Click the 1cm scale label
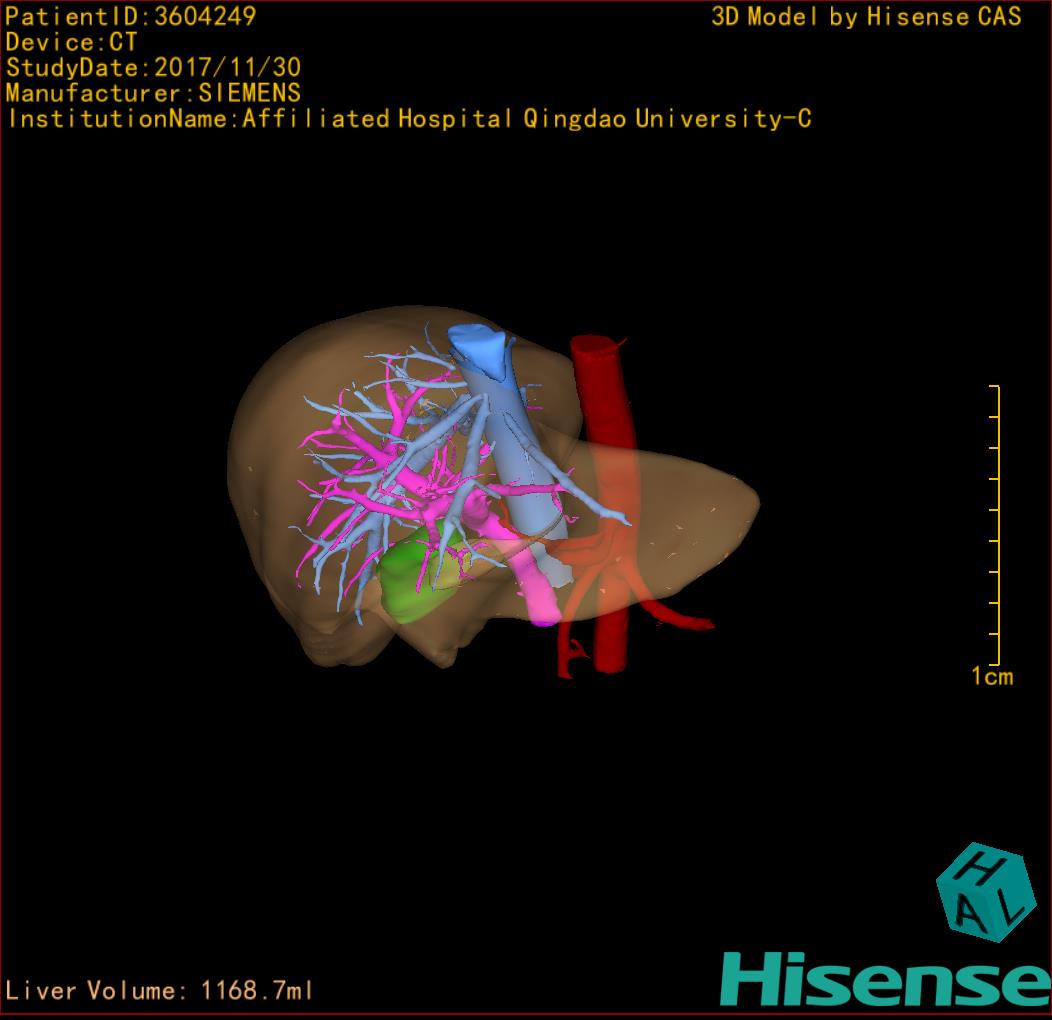The height and width of the screenshot is (1020, 1052). pos(991,677)
